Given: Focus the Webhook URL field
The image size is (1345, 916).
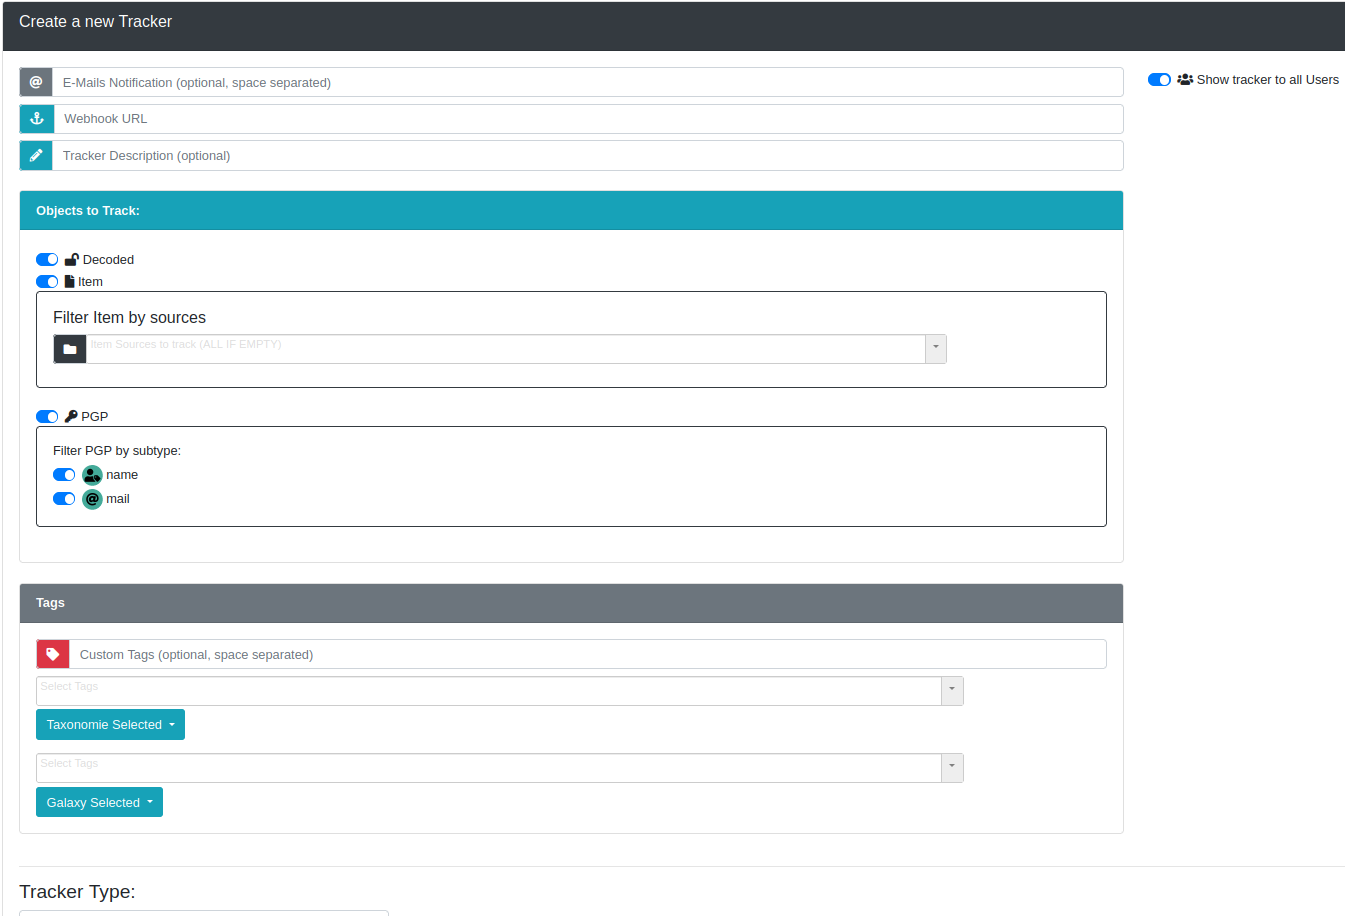Looking at the screenshot, I should (x=588, y=119).
